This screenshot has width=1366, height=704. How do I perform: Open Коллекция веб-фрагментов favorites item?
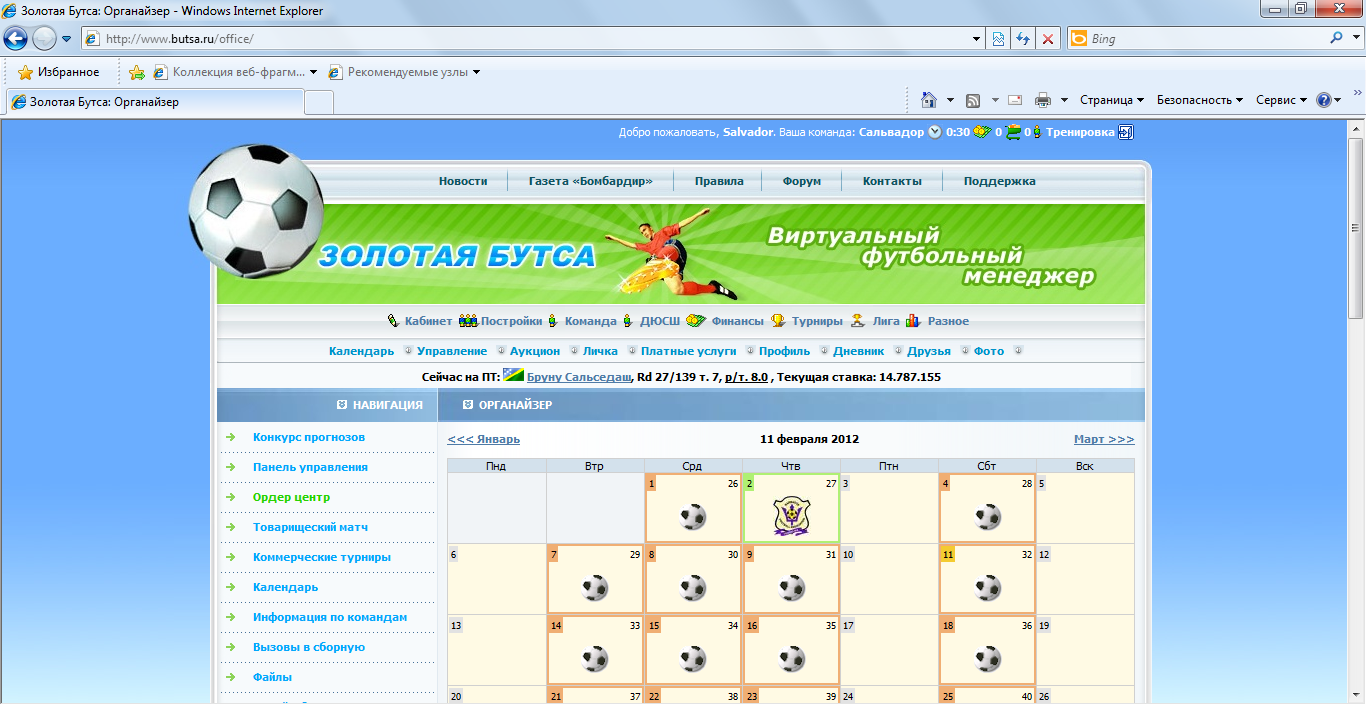(235, 72)
